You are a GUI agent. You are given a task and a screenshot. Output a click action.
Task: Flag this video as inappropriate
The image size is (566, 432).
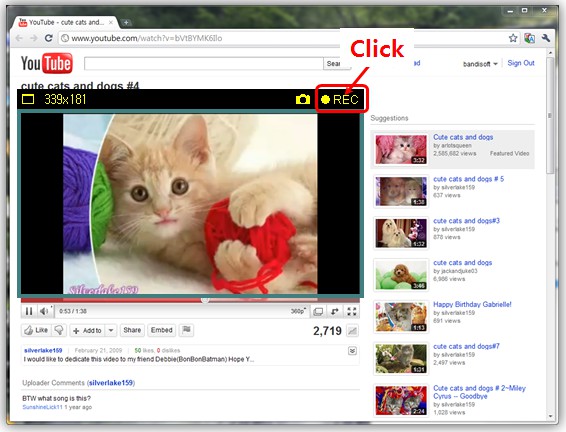pyautogui.click(x=186, y=330)
